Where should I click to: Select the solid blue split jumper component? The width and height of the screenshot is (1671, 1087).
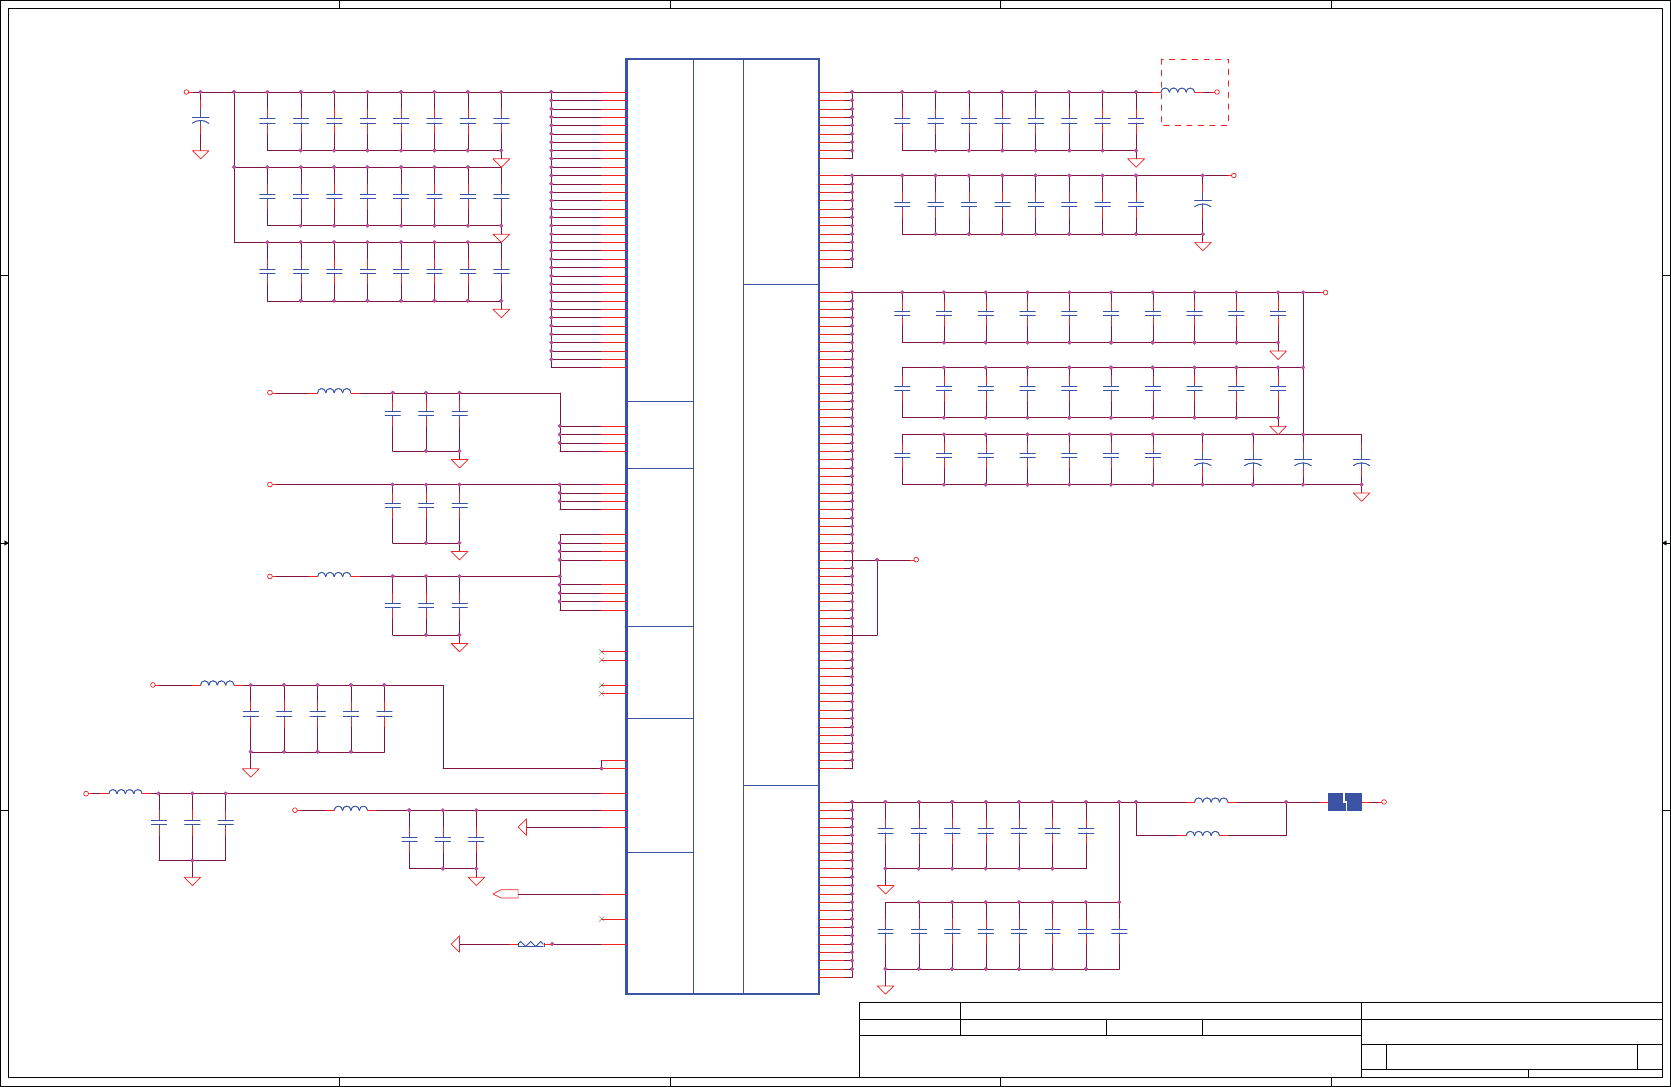pyautogui.click(x=1345, y=802)
